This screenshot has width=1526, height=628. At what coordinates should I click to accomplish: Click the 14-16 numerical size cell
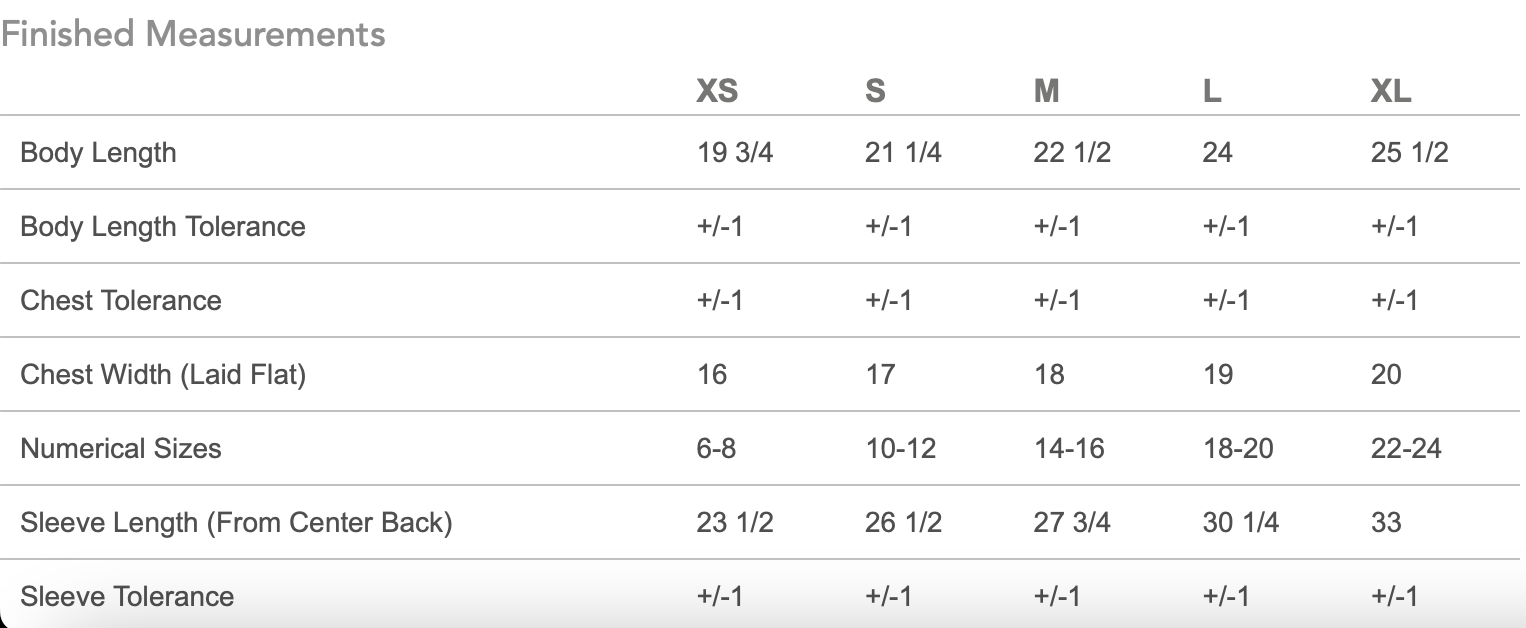(1069, 448)
